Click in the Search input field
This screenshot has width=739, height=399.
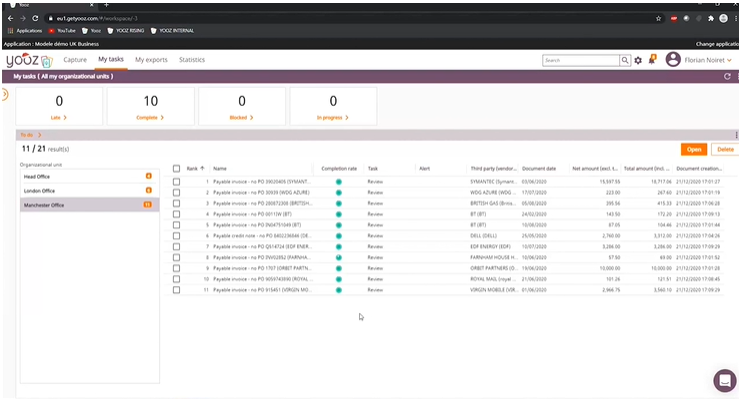[581, 60]
